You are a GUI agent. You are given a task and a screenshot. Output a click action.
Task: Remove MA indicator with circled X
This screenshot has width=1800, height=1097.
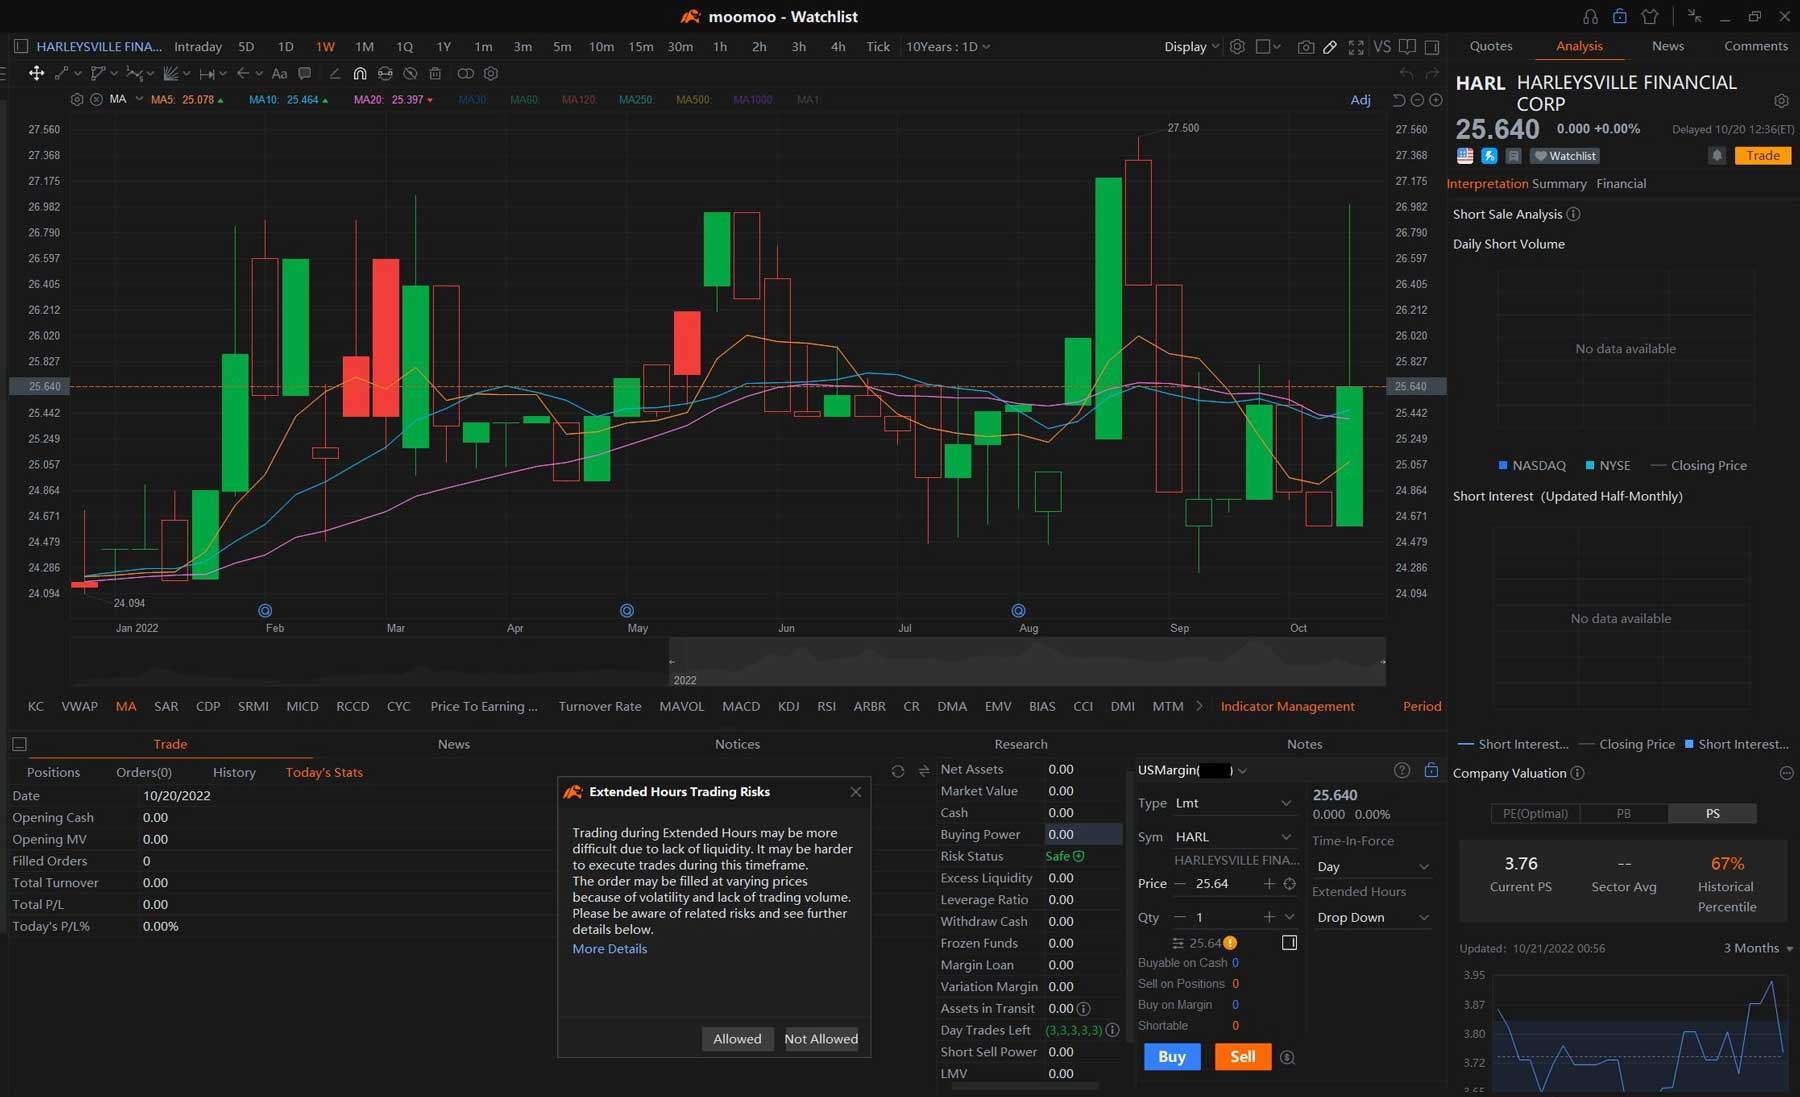(96, 100)
